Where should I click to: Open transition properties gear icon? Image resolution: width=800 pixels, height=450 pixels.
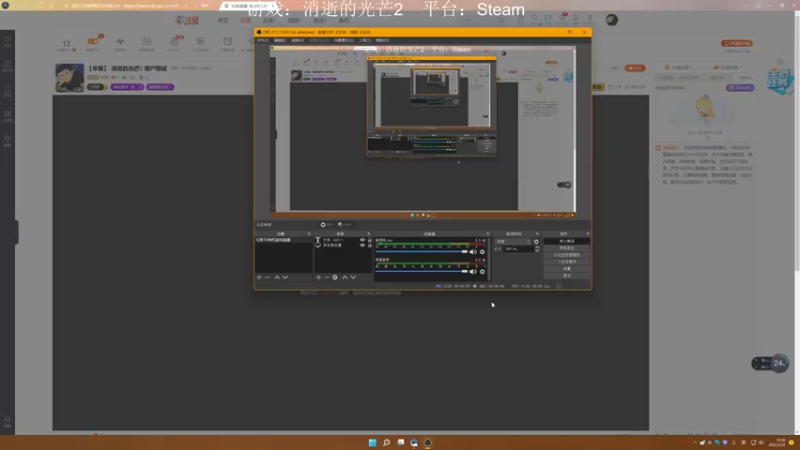pos(536,241)
